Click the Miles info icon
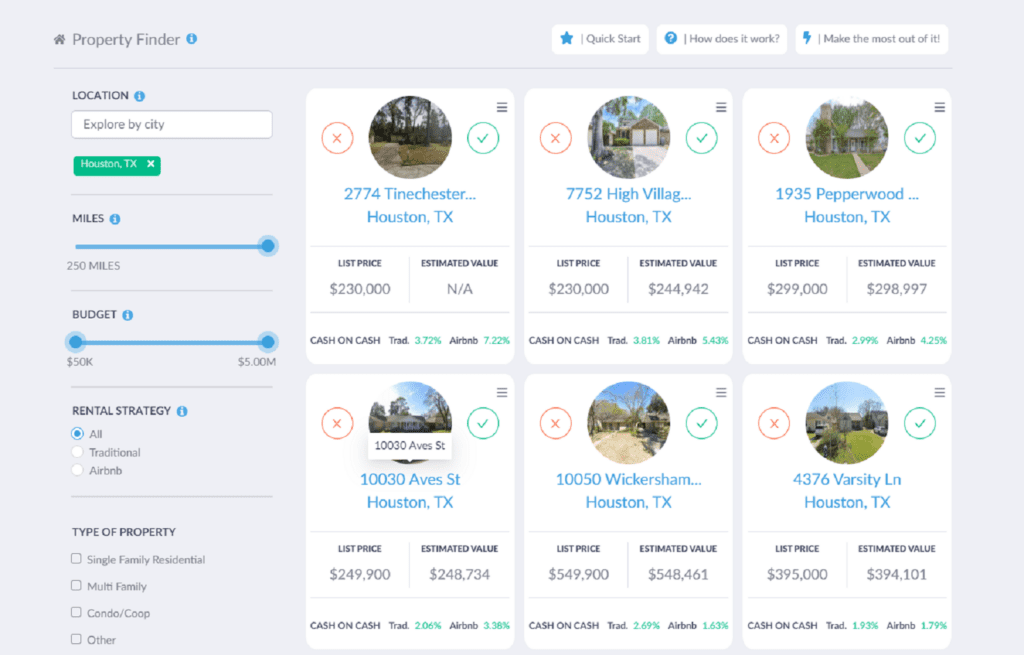The width and height of the screenshot is (1024, 655). coord(117,218)
